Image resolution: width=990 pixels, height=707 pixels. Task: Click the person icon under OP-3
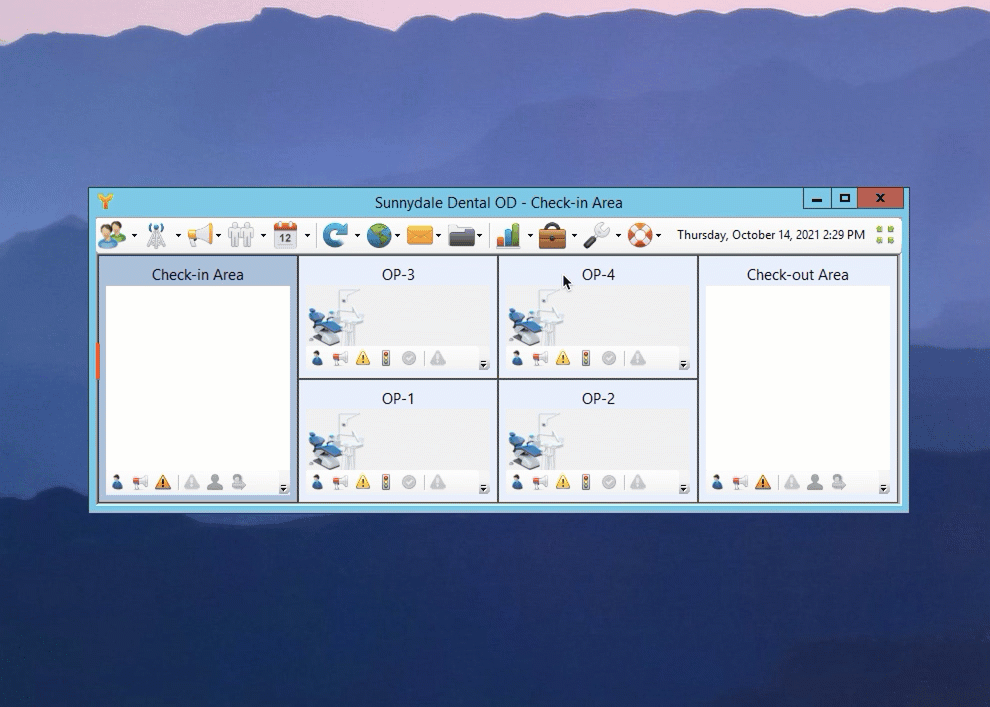click(317, 359)
